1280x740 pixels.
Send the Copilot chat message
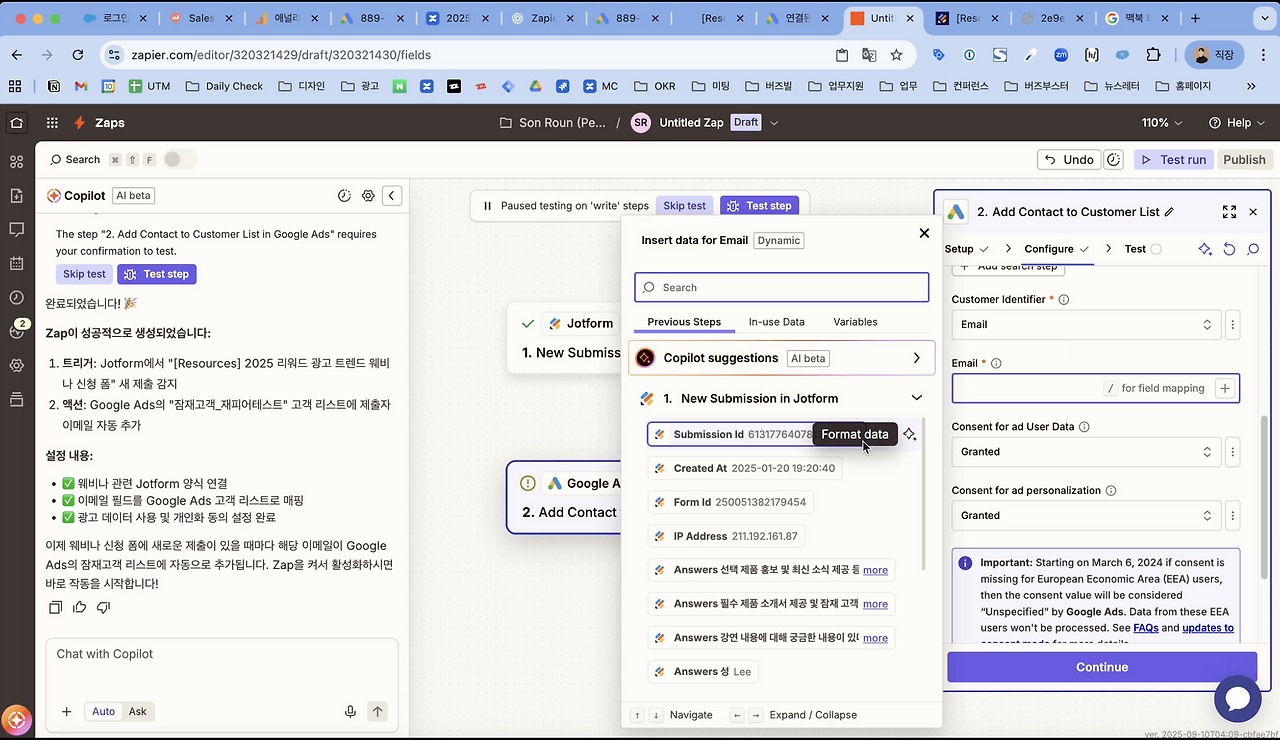377,712
